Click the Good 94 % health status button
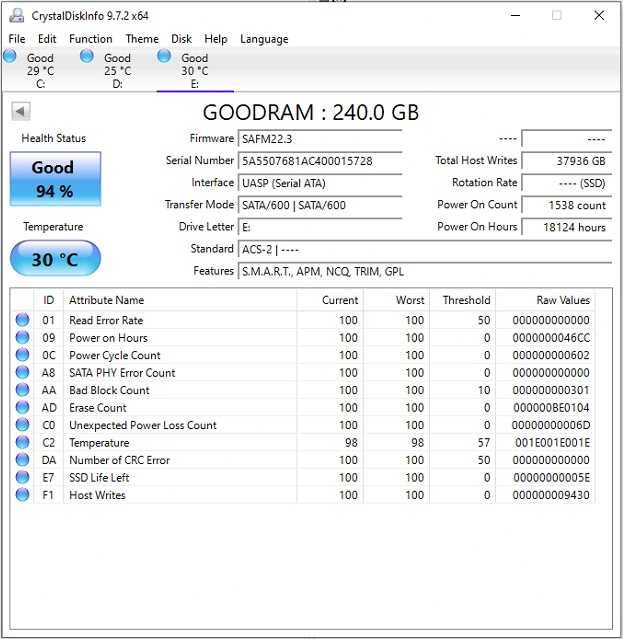The width and height of the screenshot is (623, 639). tap(55, 179)
